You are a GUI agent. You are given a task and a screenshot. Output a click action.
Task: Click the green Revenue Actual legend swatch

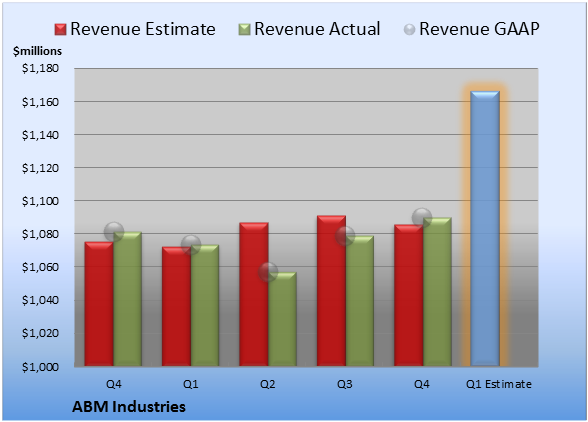[x=244, y=29]
